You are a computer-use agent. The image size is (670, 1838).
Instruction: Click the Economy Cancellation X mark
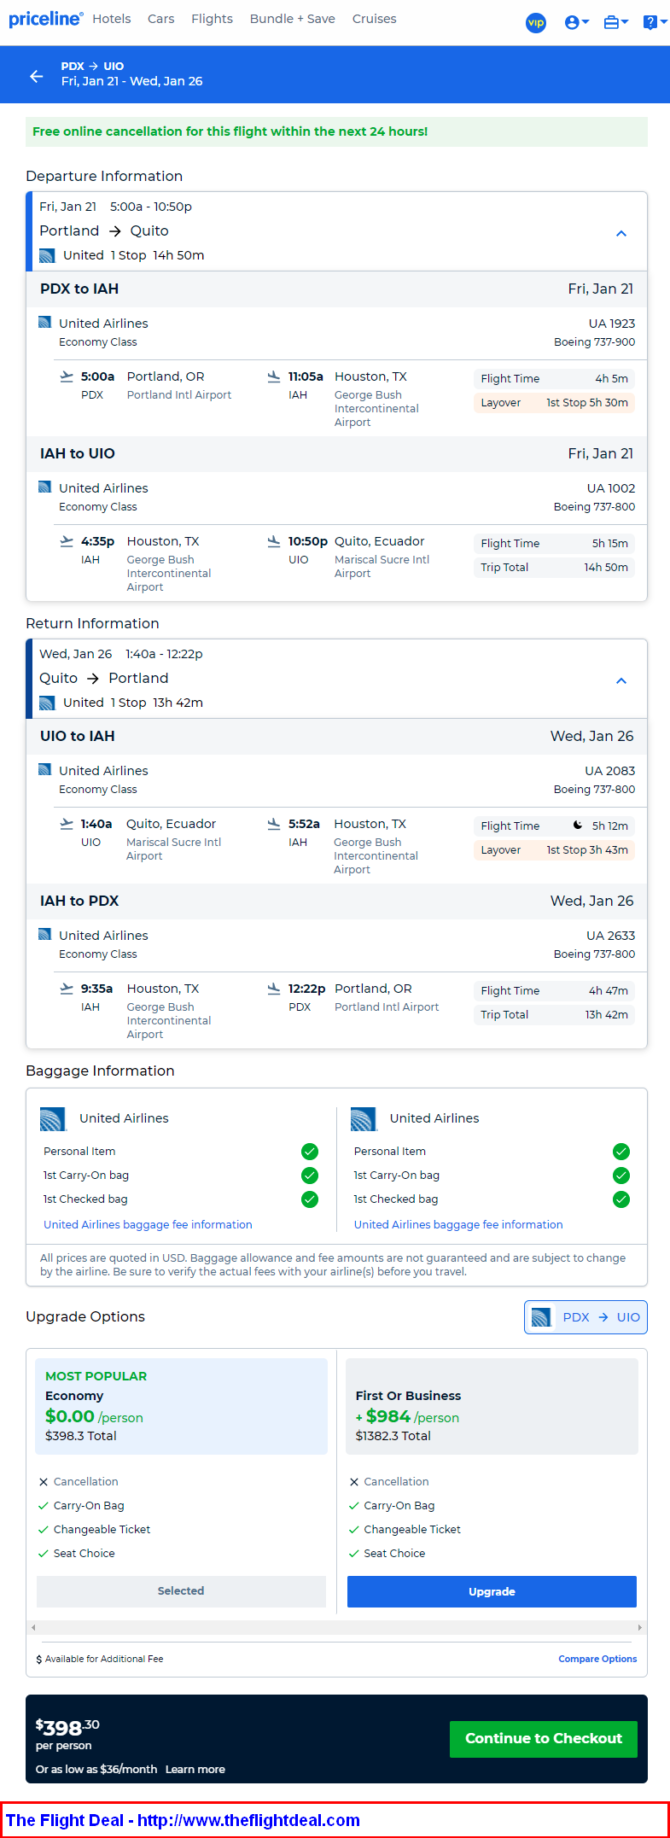click(x=43, y=1482)
